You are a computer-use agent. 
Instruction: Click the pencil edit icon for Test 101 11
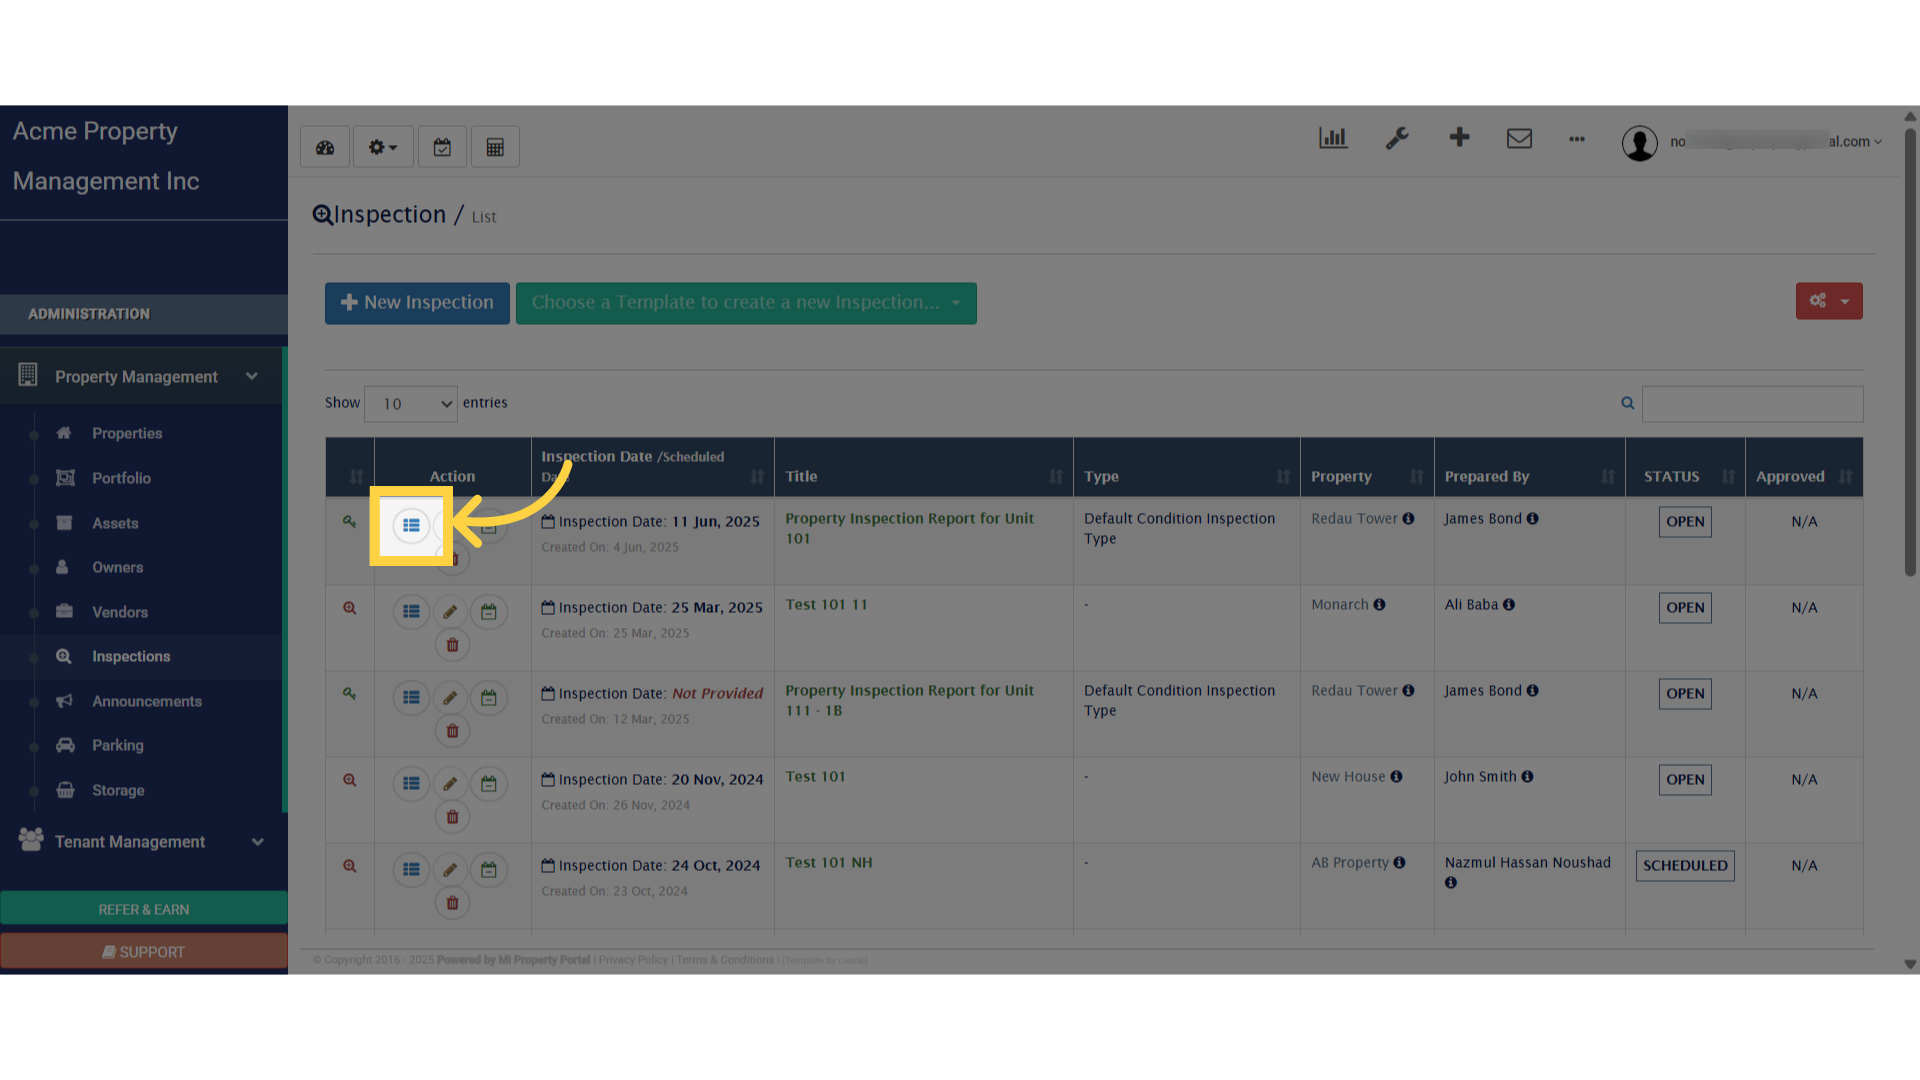450,612
